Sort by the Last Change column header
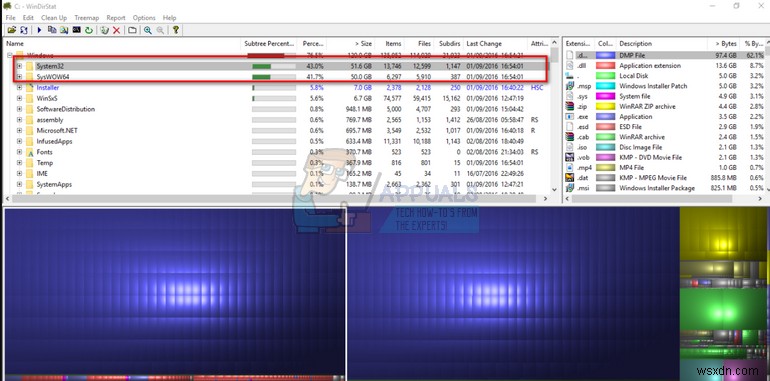 tap(495, 44)
